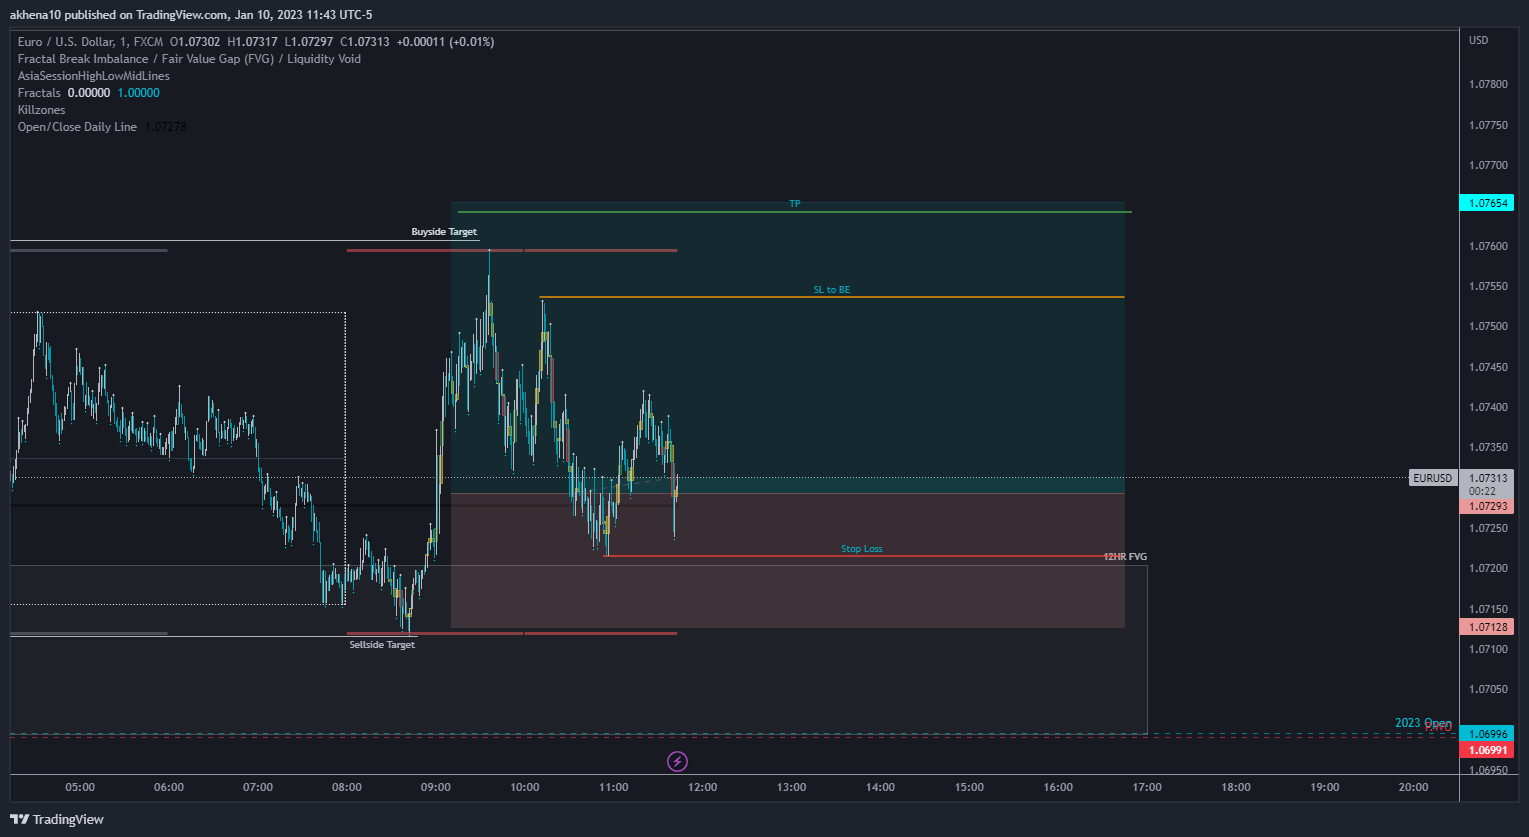Screen dimensions: 1529x837
Task: Click the 09:00 time axis label
Action: (x=436, y=787)
